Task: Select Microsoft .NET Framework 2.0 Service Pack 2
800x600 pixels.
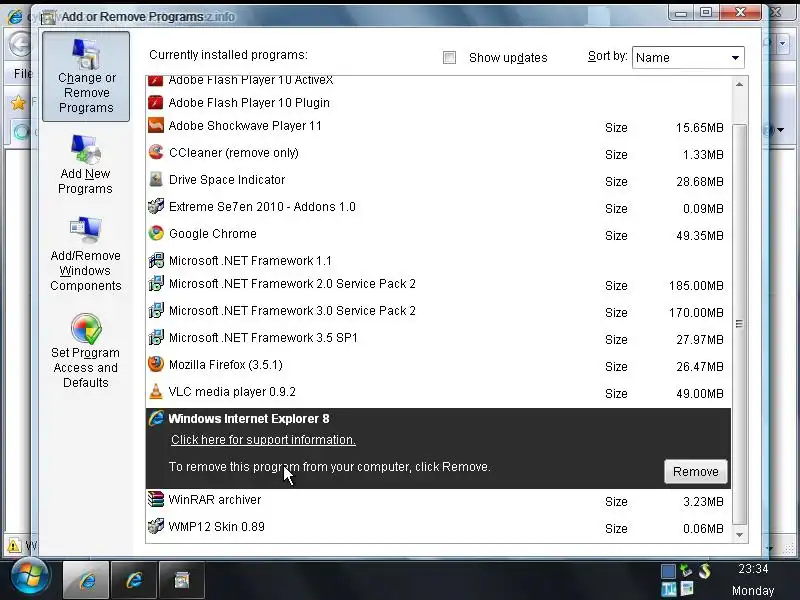Action: tap(438, 284)
